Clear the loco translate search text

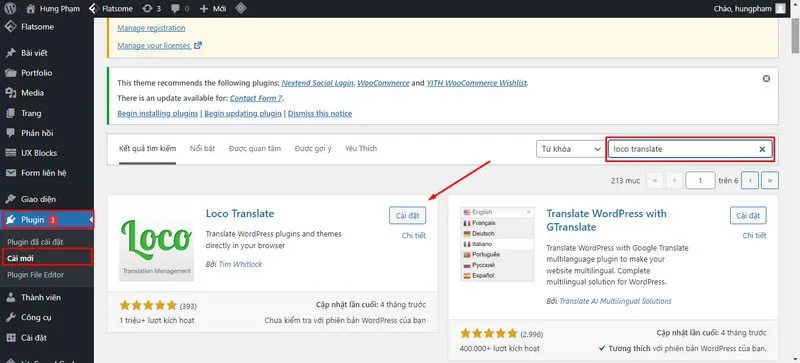pyautogui.click(x=762, y=149)
